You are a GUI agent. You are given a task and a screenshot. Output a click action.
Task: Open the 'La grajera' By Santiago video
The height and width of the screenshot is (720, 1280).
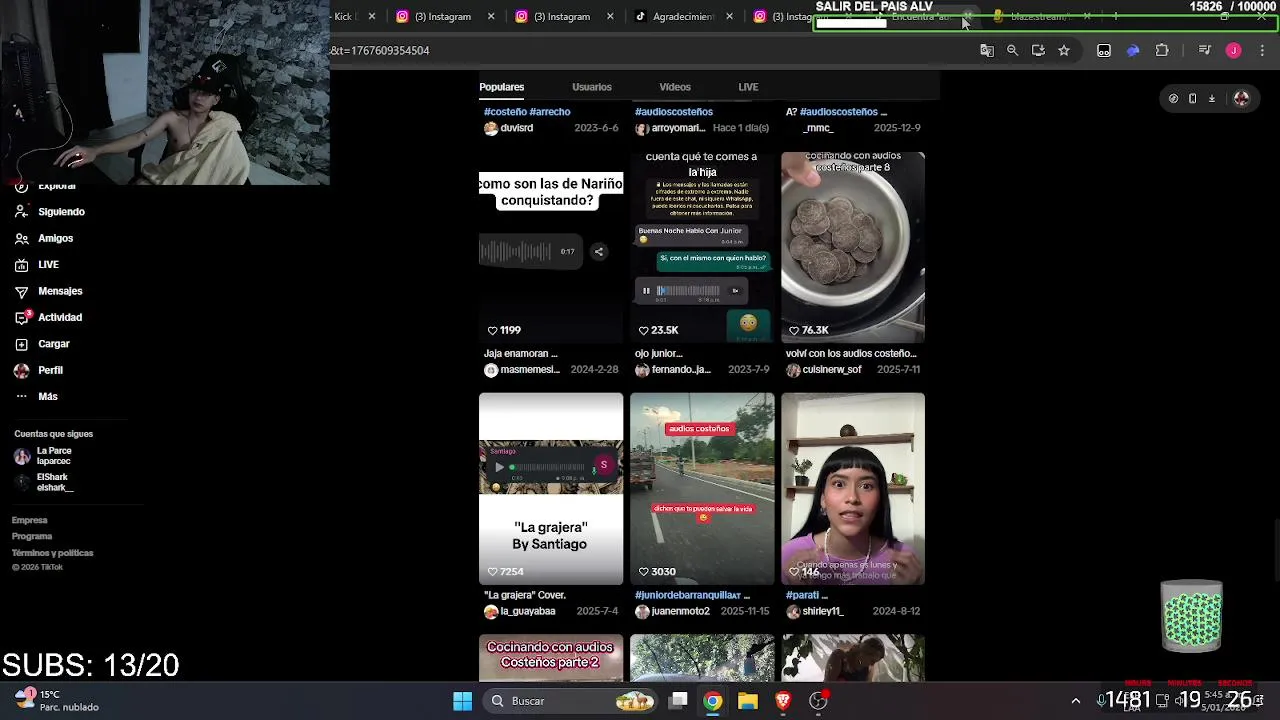click(551, 488)
